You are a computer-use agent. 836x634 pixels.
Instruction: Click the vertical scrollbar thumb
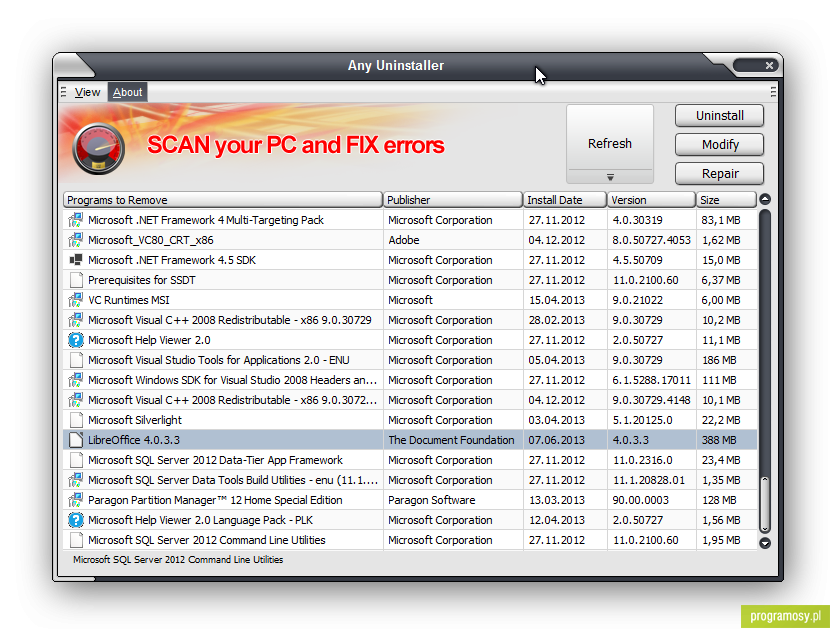[x=765, y=504]
